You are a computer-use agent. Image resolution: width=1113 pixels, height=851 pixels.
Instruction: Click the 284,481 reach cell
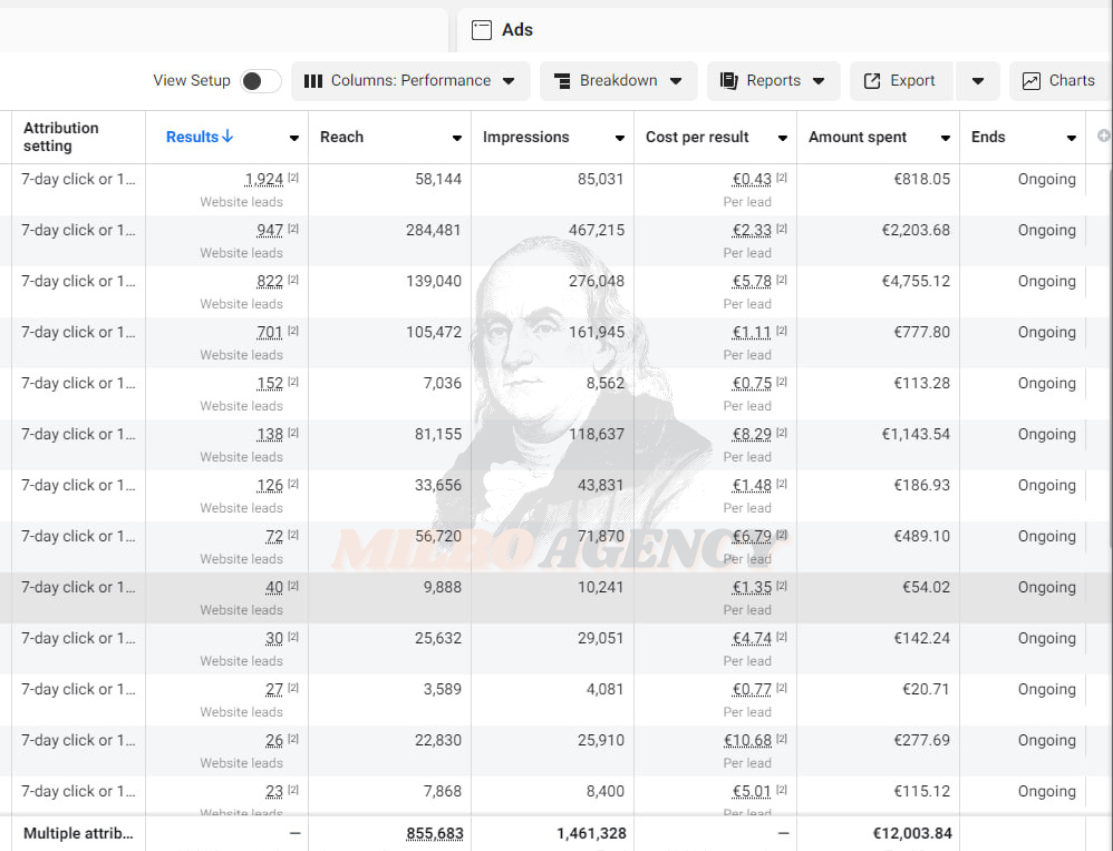[x=434, y=230]
